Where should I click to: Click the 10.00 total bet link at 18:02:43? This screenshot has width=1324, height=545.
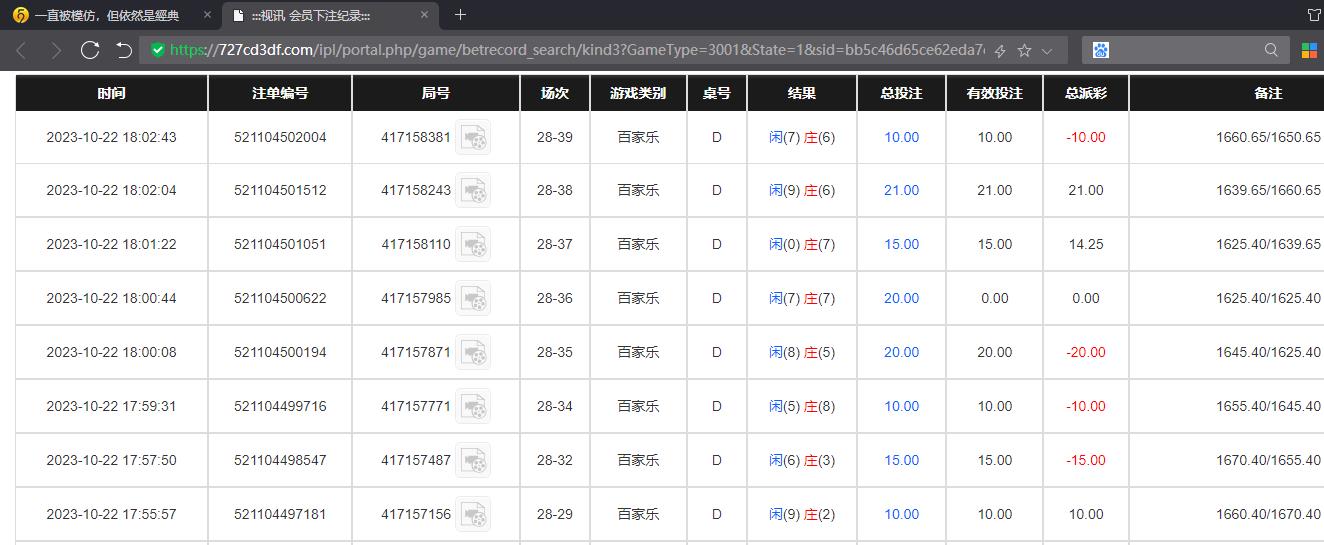901,137
